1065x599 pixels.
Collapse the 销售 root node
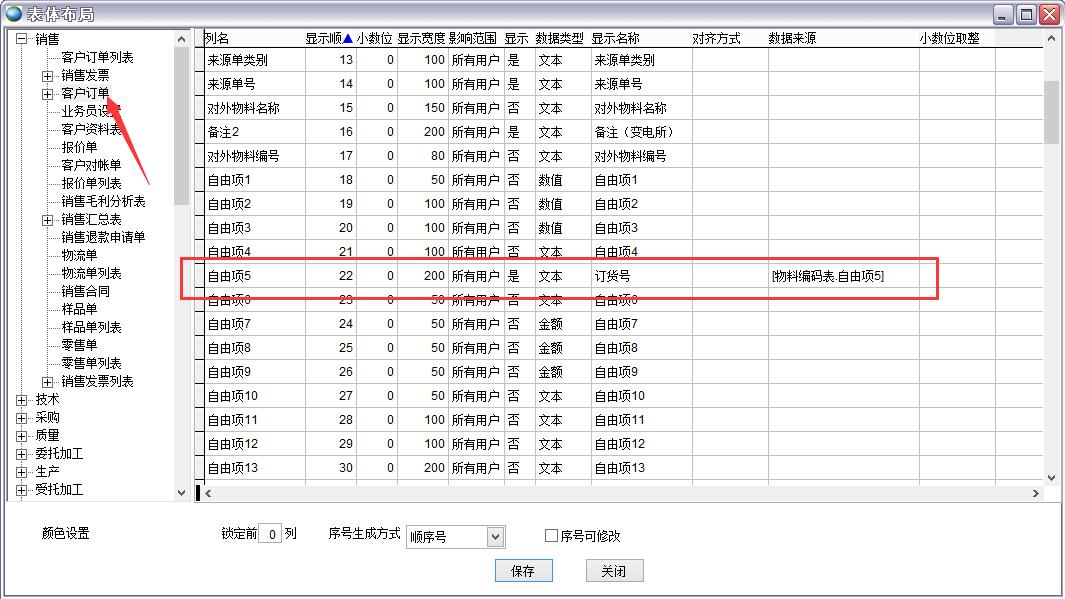pyautogui.click(x=21, y=40)
